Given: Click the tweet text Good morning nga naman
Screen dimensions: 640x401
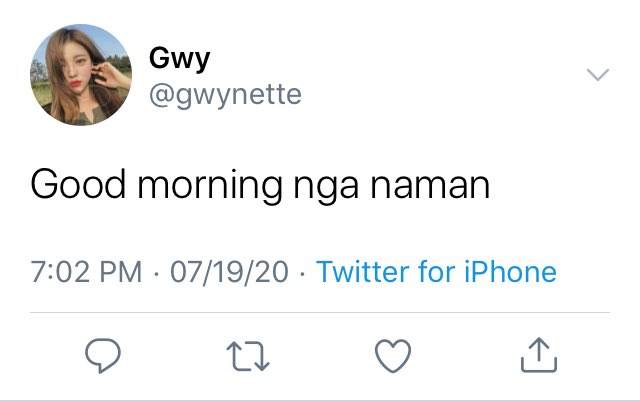Looking at the screenshot, I should 260,186.
